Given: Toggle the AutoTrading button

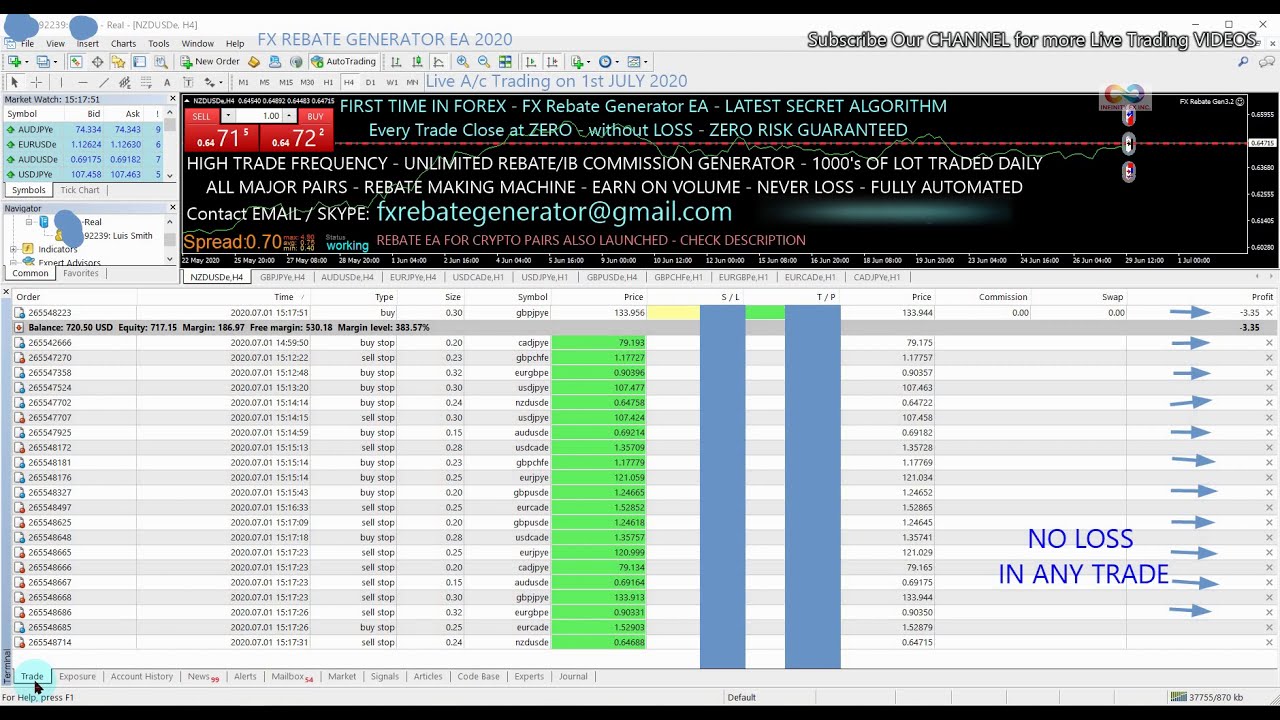Looking at the screenshot, I should coord(343,61).
